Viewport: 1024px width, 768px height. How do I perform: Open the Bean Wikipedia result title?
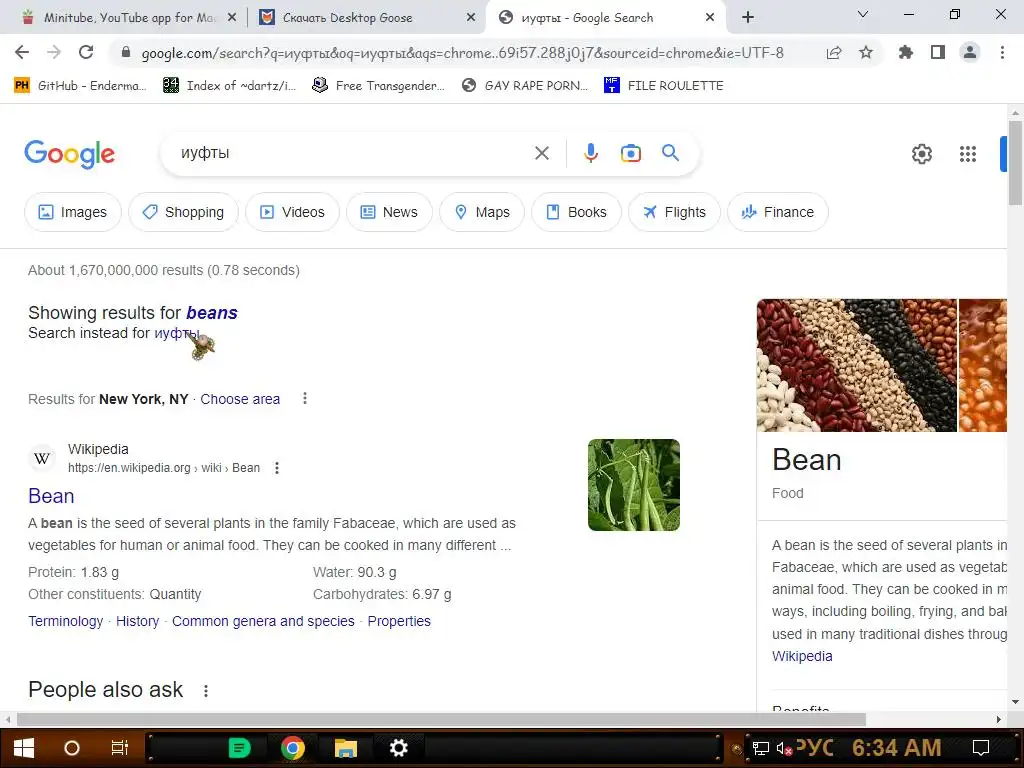(x=51, y=496)
